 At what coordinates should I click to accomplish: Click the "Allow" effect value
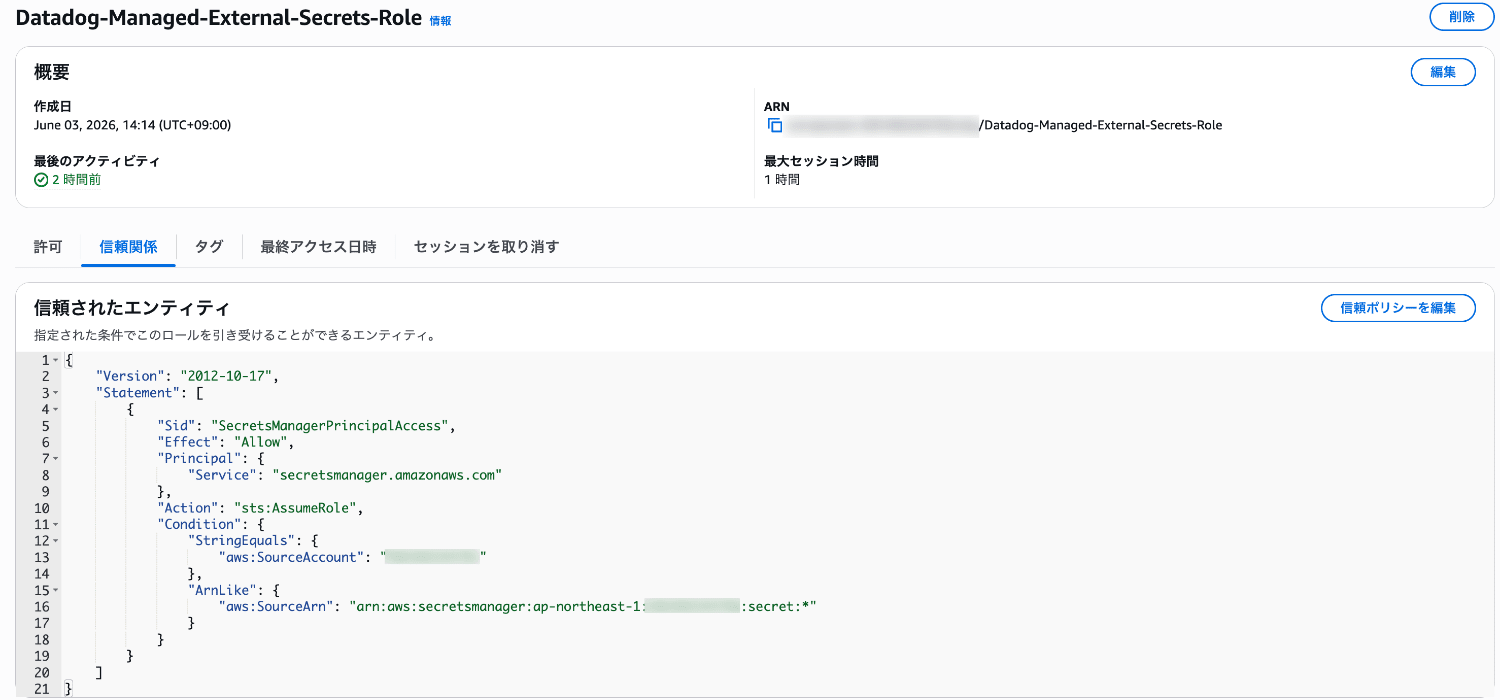coord(263,442)
